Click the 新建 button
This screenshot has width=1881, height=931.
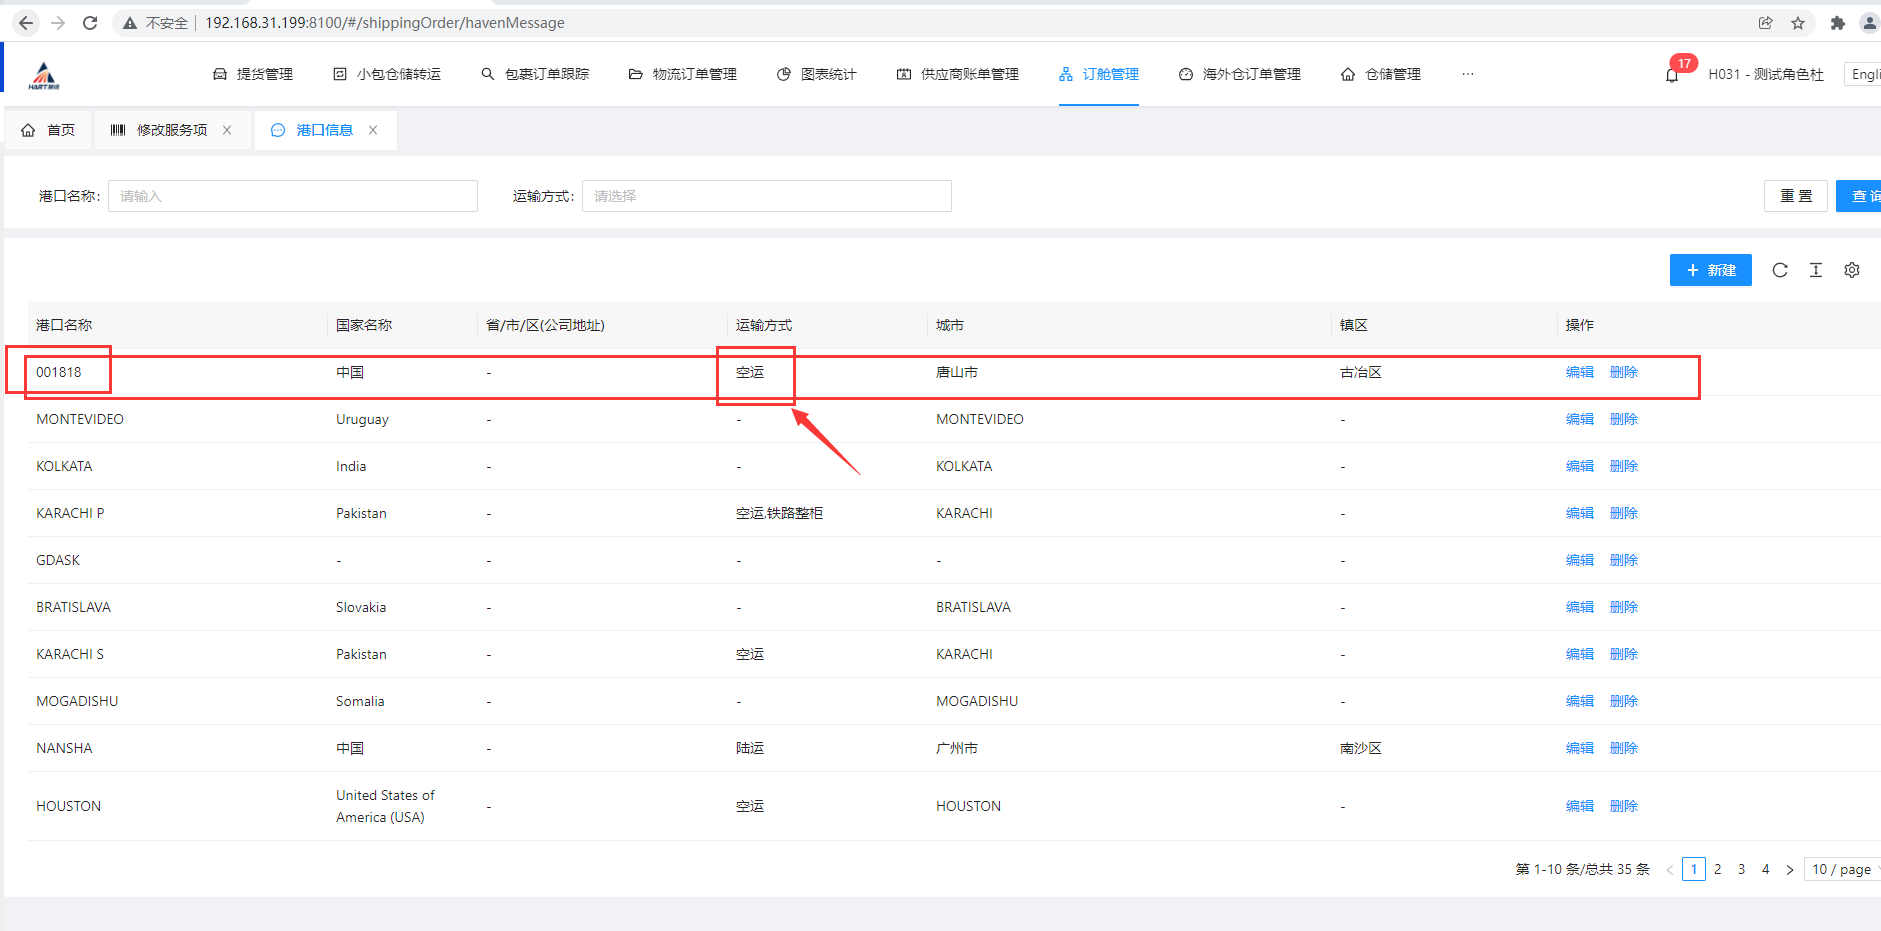[1710, 270]
